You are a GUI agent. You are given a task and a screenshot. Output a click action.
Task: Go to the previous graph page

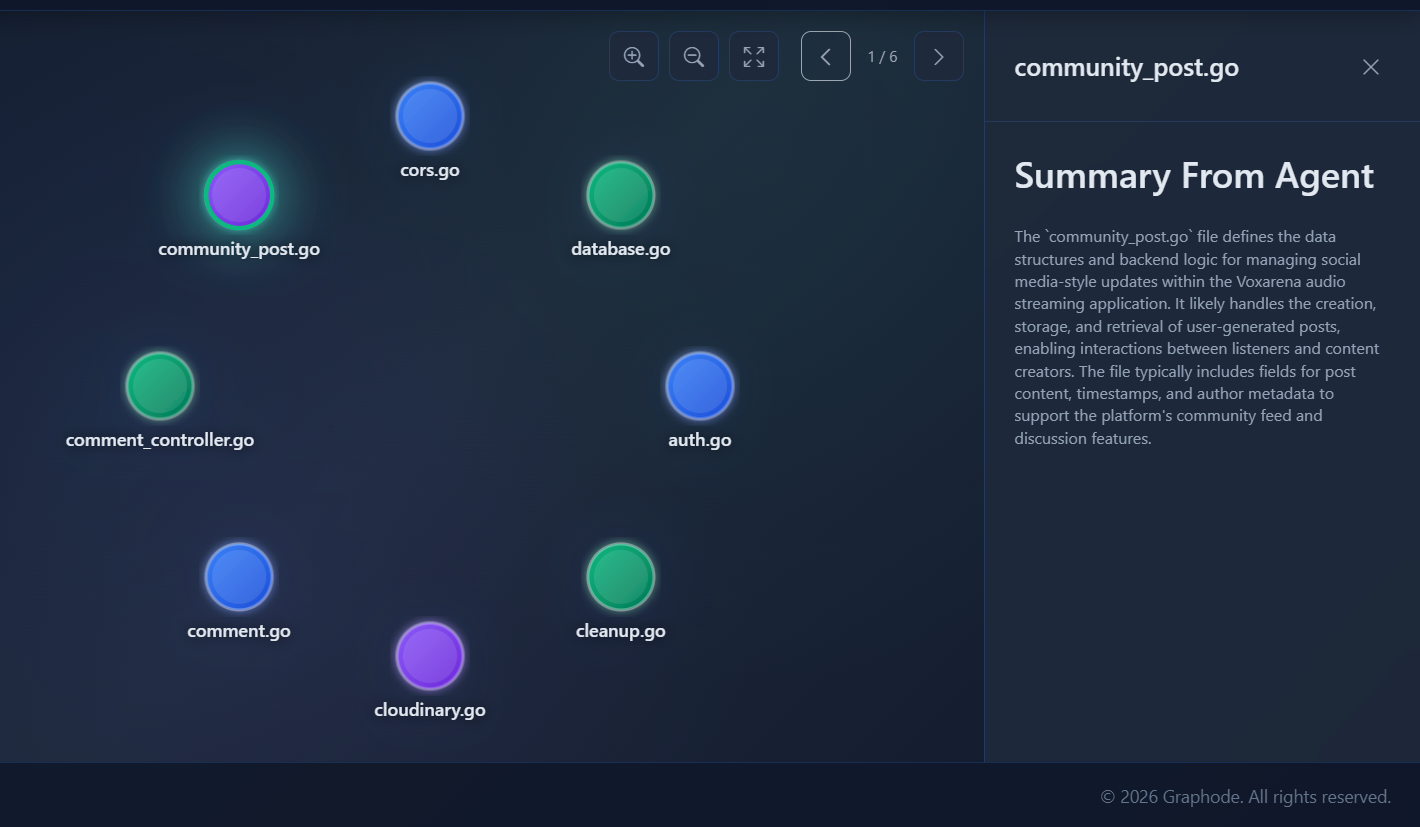point(825,56)
